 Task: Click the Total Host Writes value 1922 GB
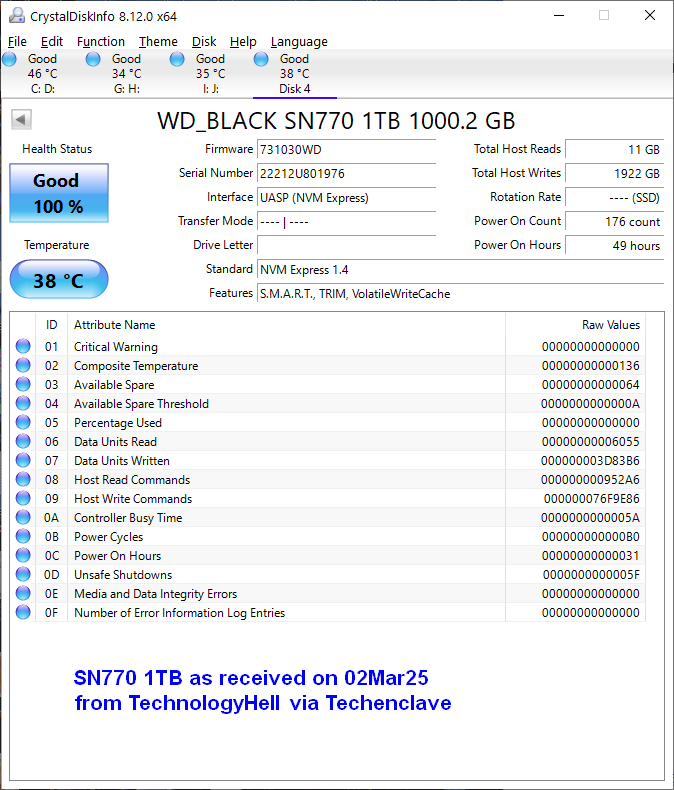[615, 173]
